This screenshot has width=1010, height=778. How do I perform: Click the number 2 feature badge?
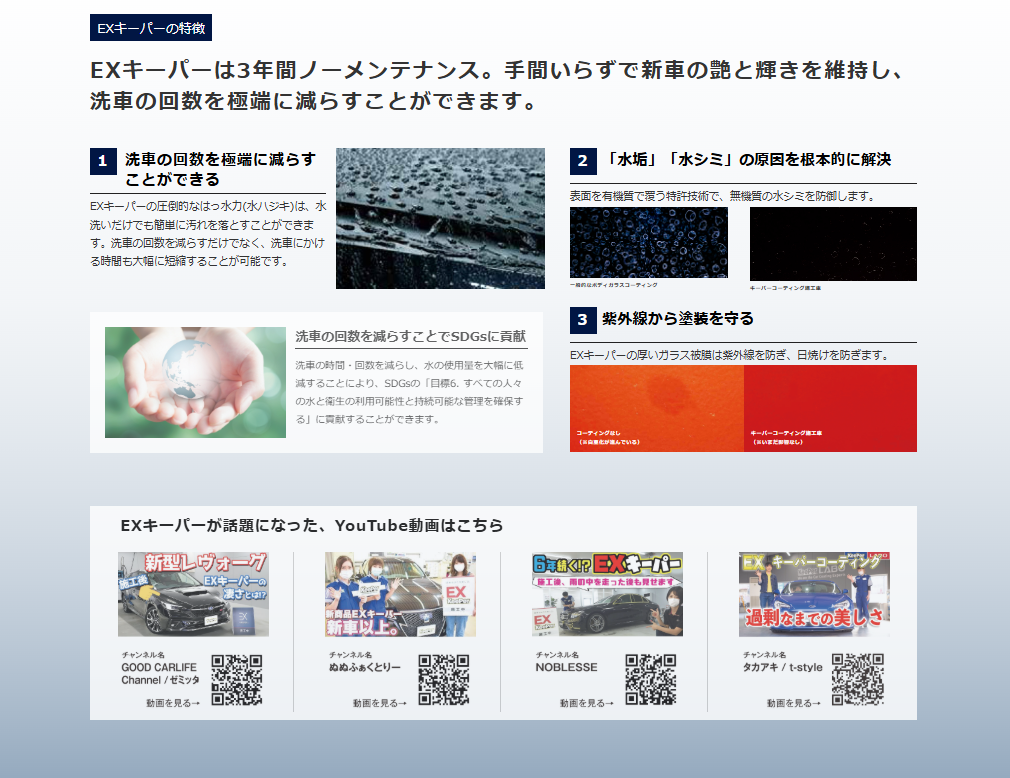[583, 161]
